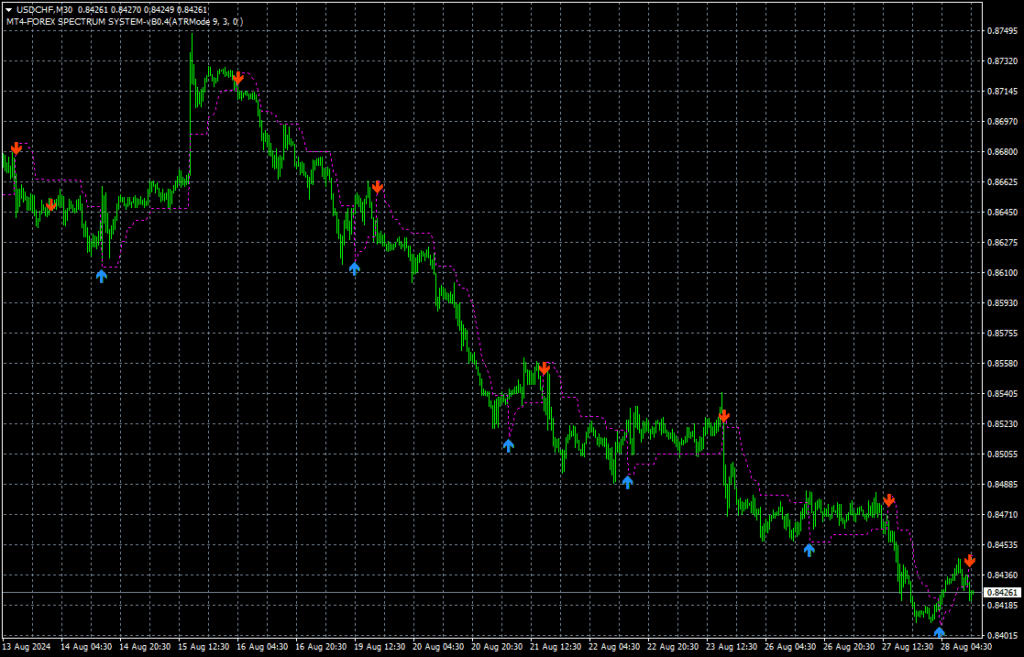1024x657 pixels.
Task: Click the 0.87495 value on price scale
Action: 1000,31
